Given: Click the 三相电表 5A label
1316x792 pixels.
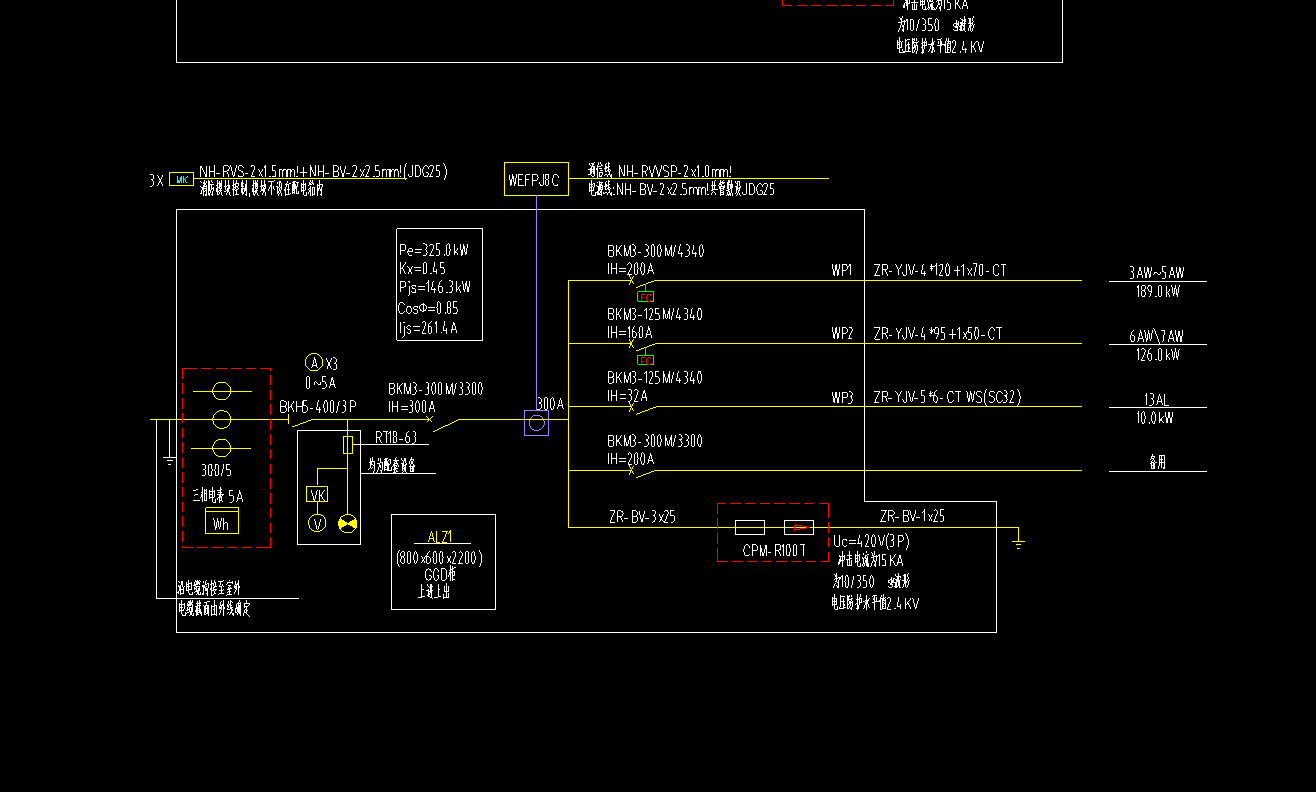Looking at the screenshot, I should pyautogui.click(x=218, y=495).
